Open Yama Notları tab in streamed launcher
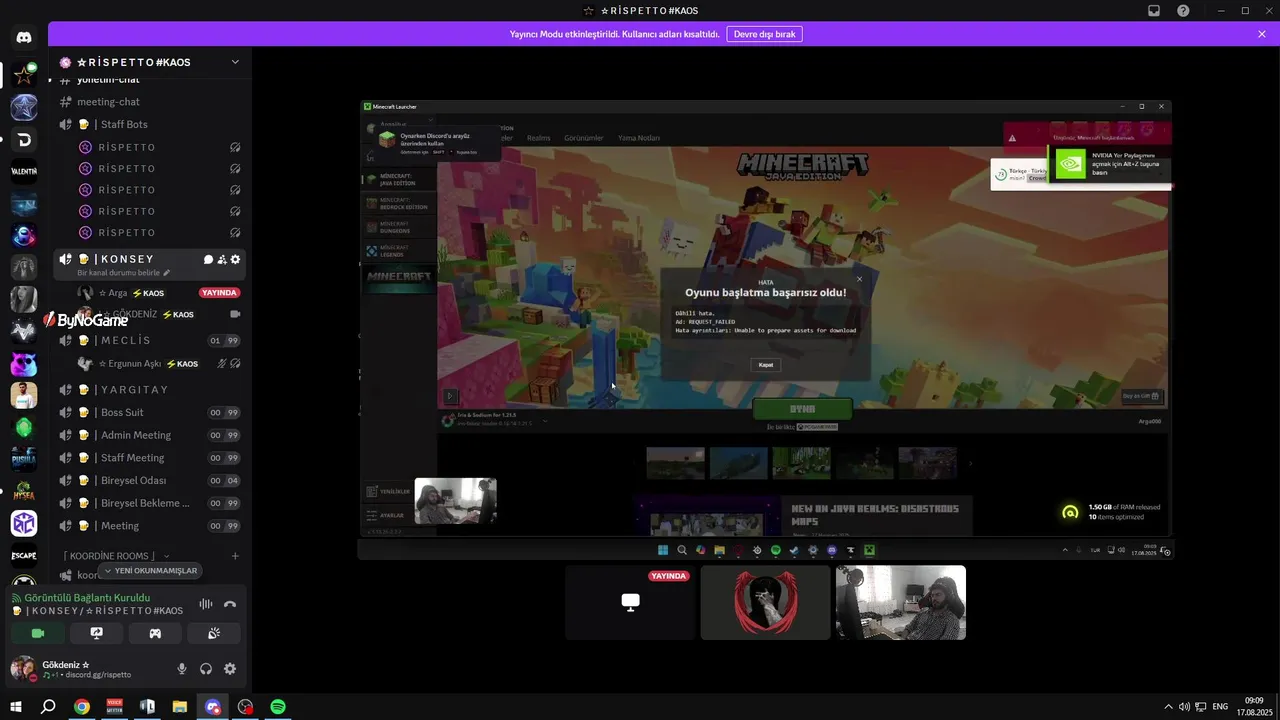 pos(639,138)
